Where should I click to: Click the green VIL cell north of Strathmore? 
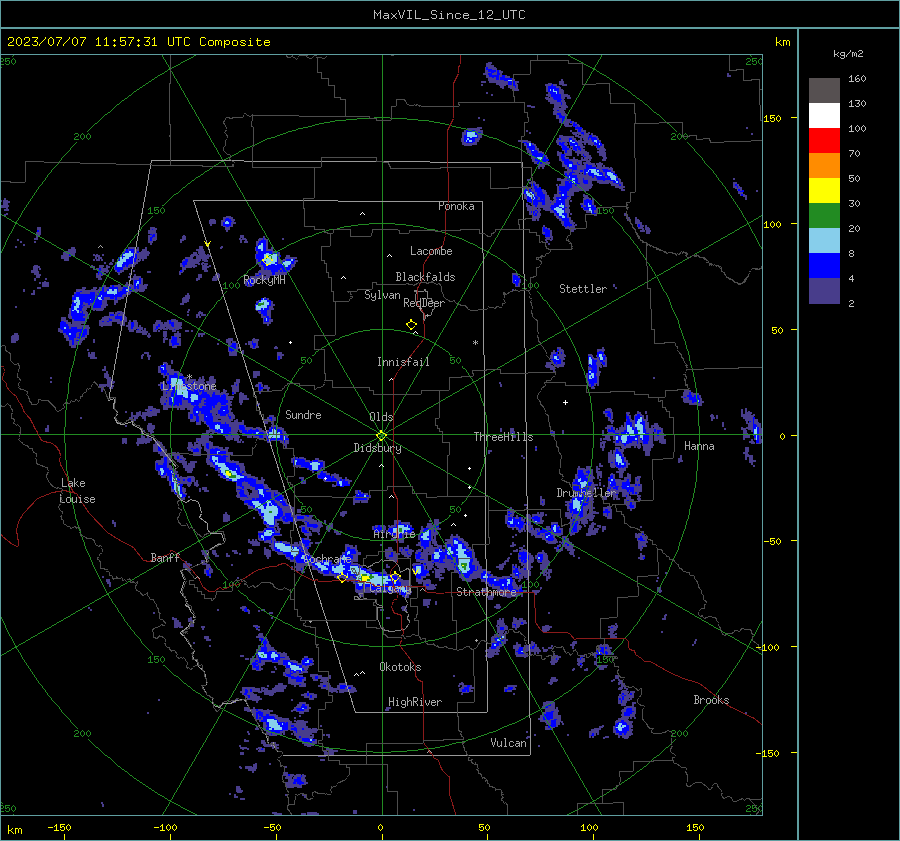pos(463,567)
